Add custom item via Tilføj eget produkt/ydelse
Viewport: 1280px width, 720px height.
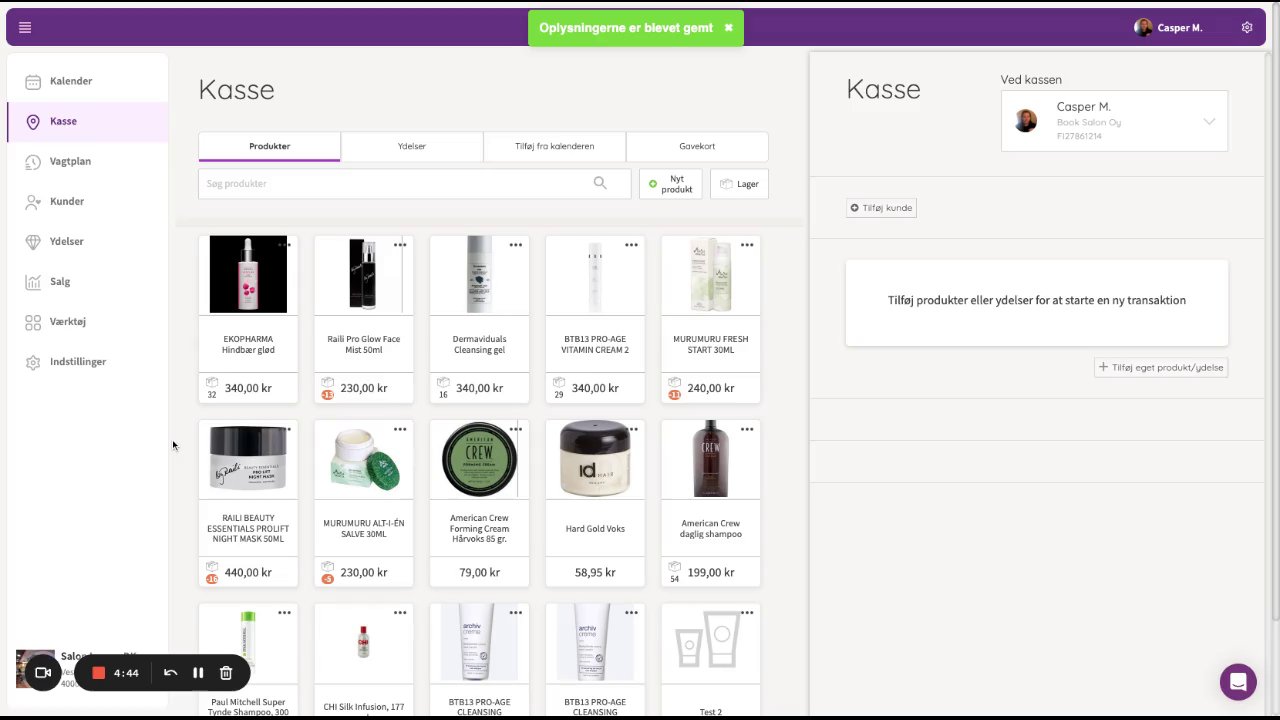tap(1161, 367)
